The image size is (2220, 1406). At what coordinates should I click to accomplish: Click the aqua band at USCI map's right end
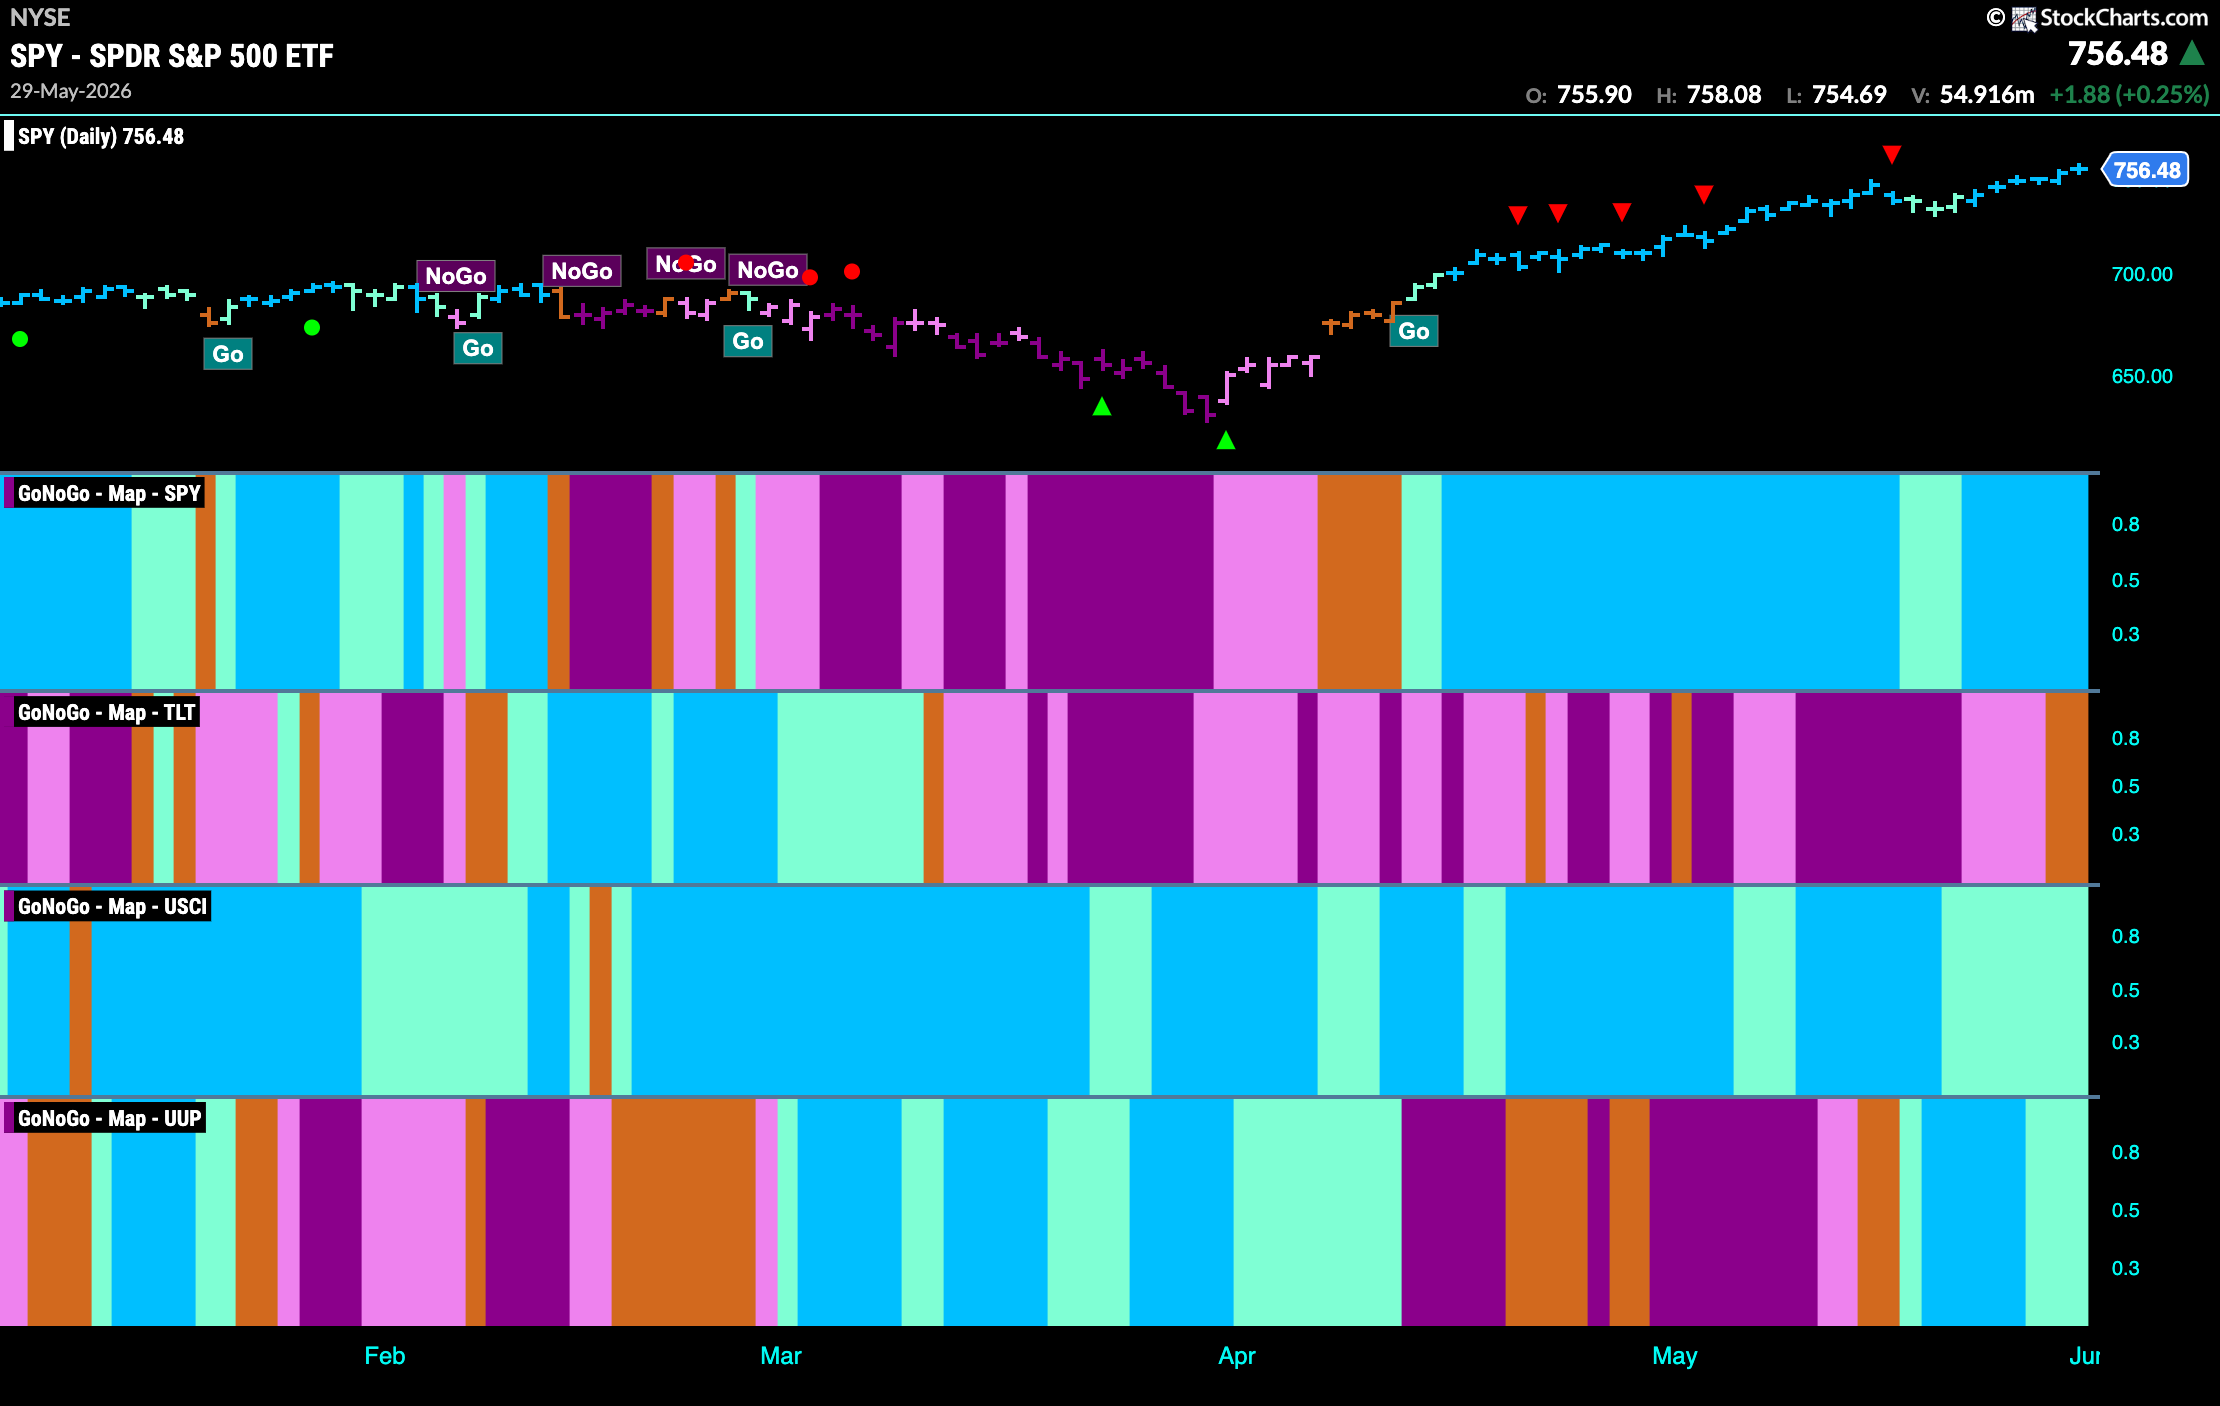2015,991
